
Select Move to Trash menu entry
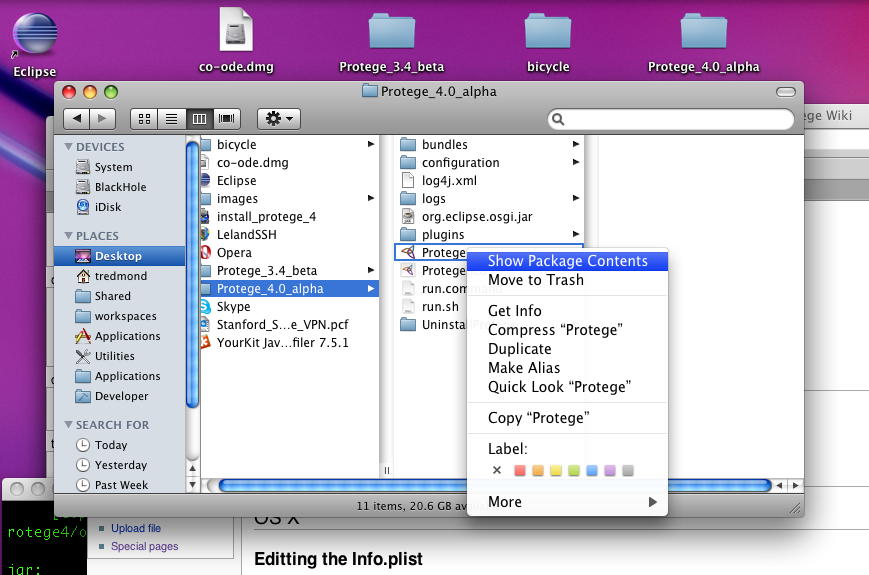[x=535, y=280]
